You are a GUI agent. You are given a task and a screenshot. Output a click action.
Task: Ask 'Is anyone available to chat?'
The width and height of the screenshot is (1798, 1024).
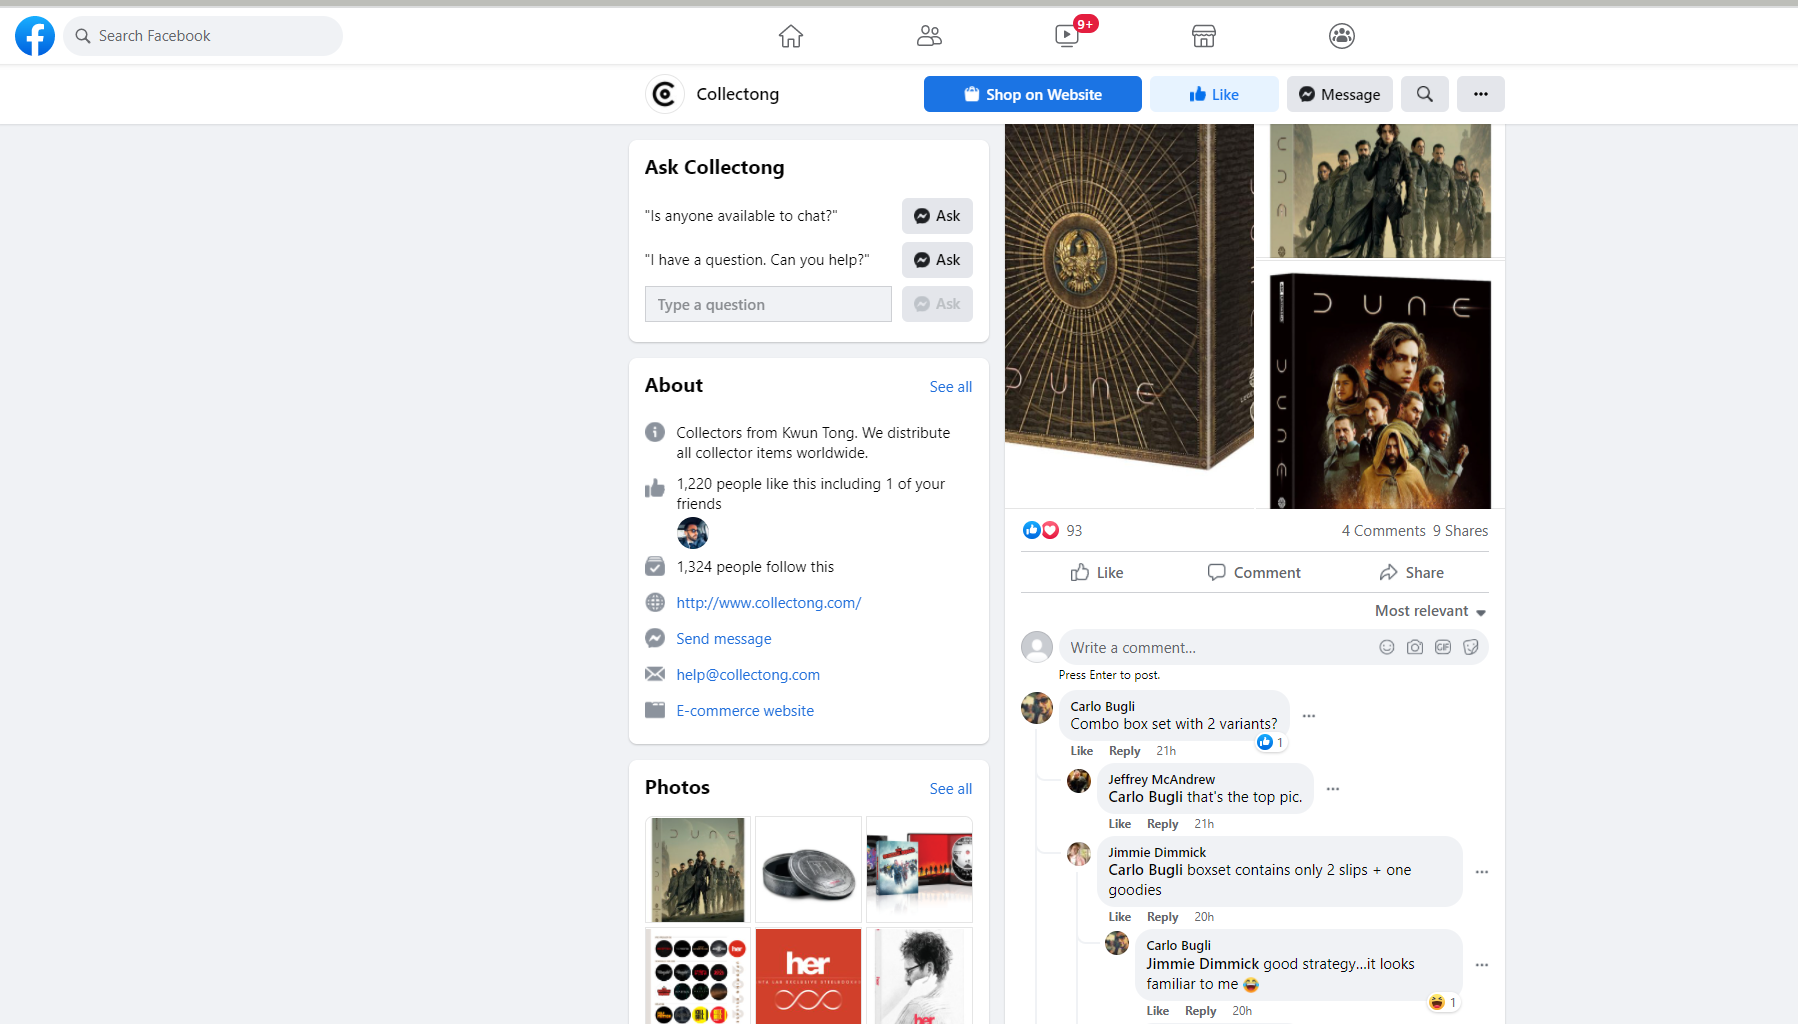(937, 216)
